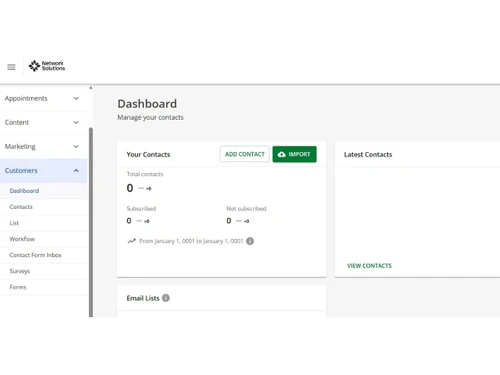Screen dimensions: 500x375
Task: Click the trend line chart icon
Action: [x=131, y=241]
